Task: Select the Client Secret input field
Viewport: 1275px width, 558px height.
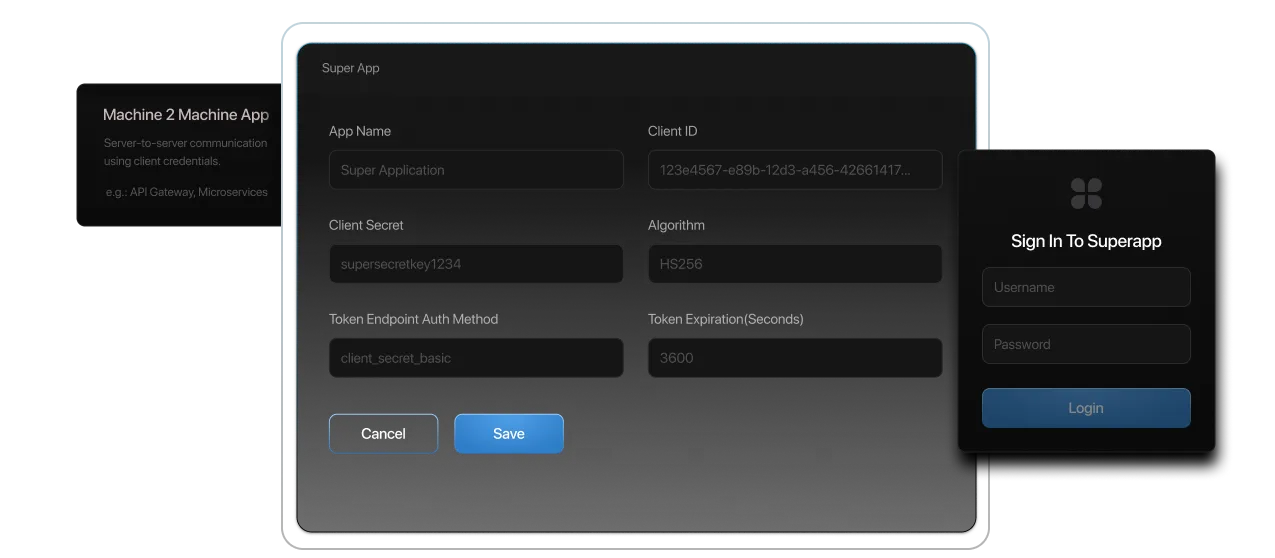Action: pos(476,264)
